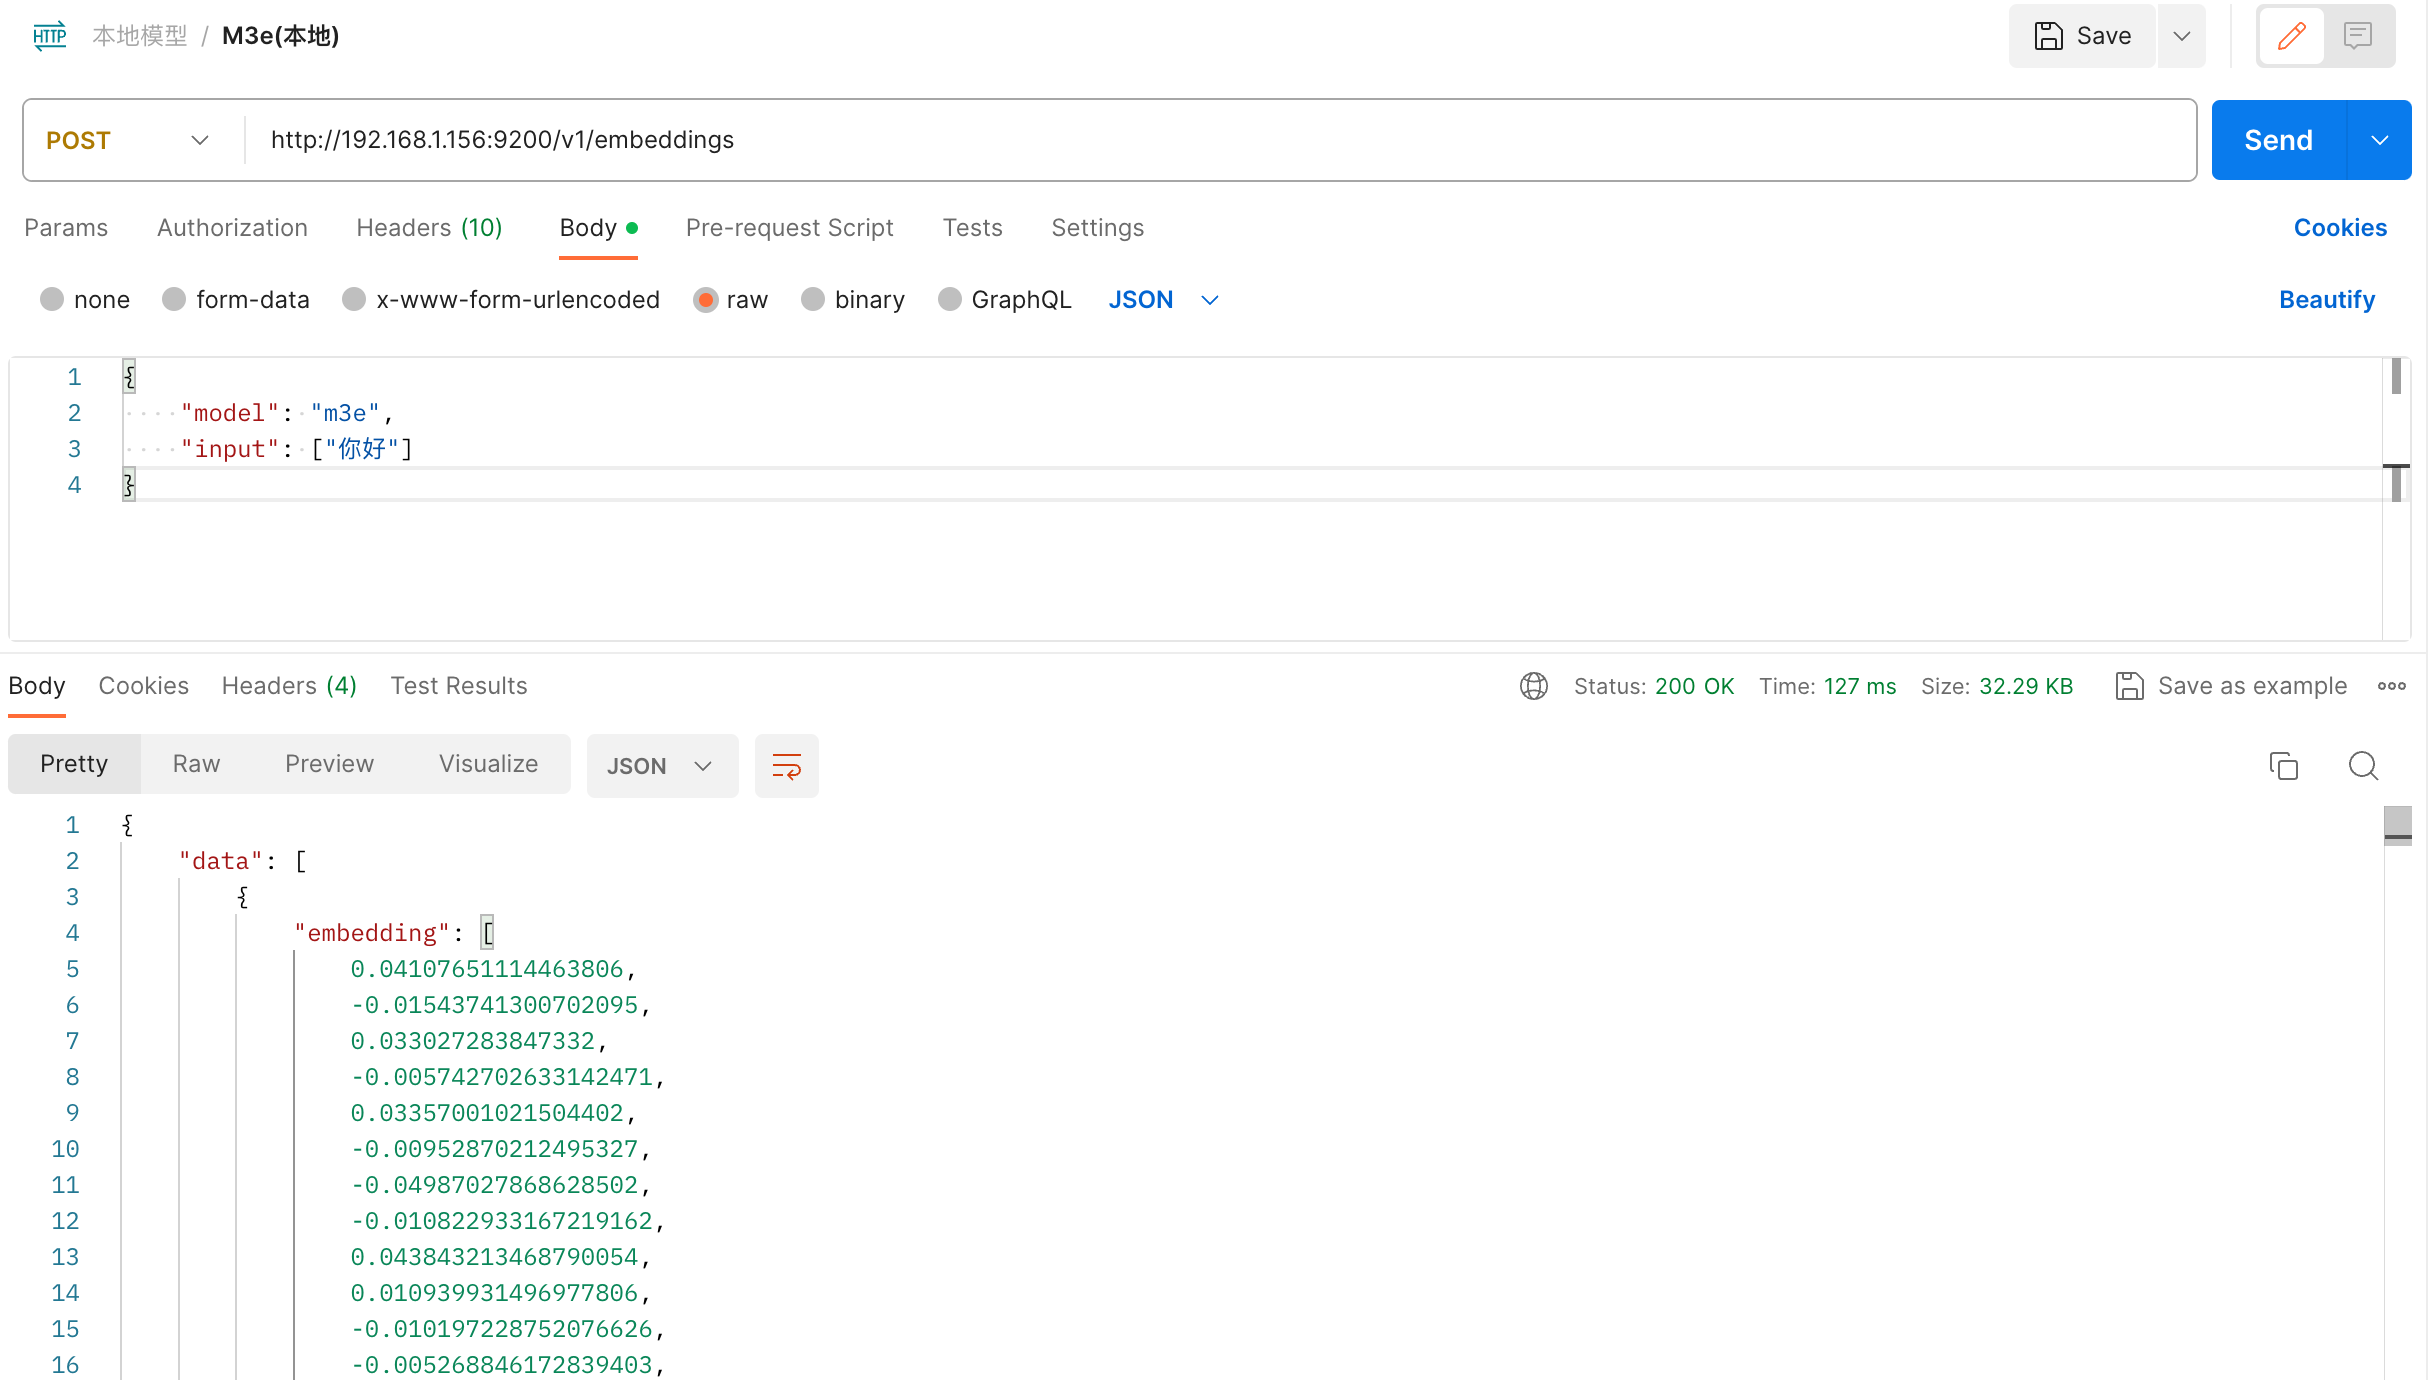Open the Pre-request Script tab
The height and width of the screenshot is (1380, 2436).
(789, 228)
